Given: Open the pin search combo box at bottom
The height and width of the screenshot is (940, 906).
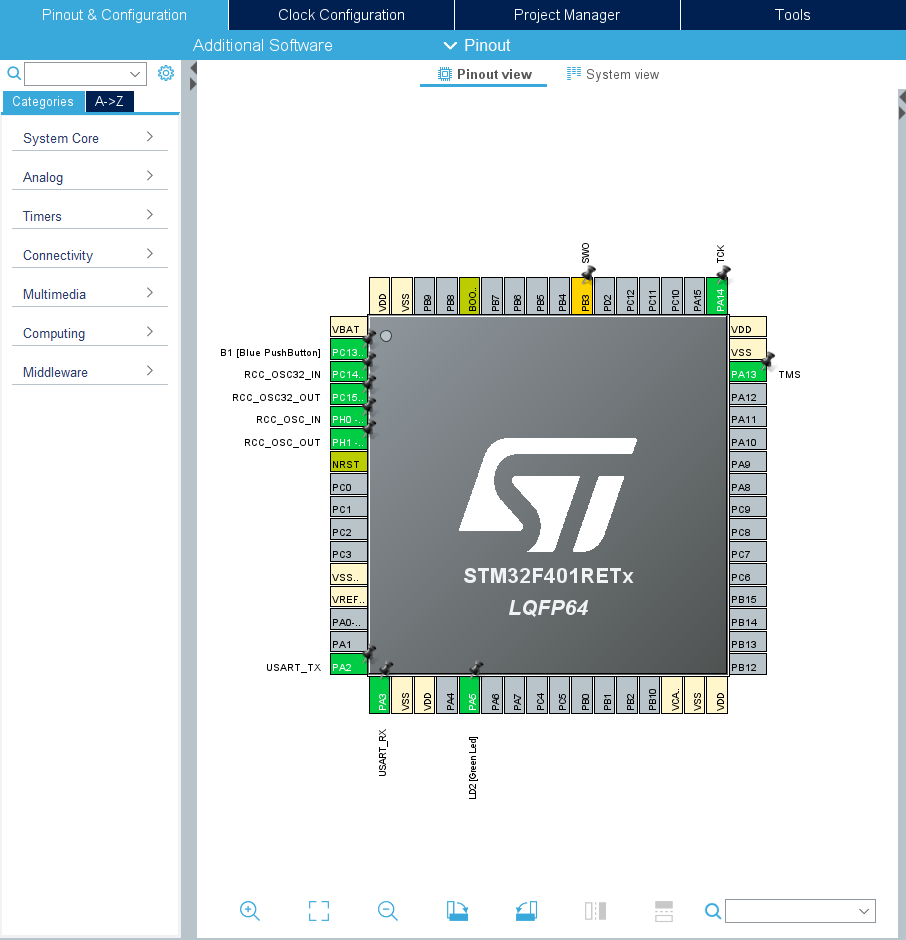Looking at the screenshot, I should (x=800, y=911).
